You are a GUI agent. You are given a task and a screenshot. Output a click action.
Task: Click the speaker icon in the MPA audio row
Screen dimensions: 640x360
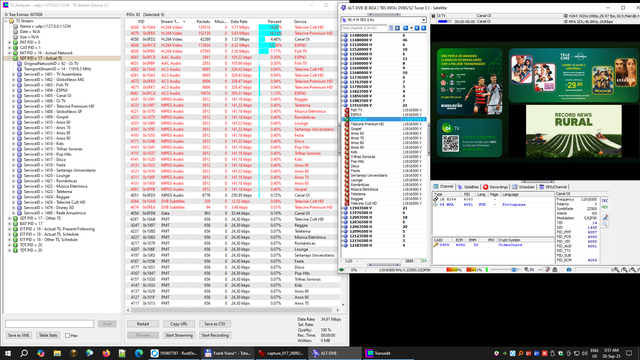click(x=436, y=204)
